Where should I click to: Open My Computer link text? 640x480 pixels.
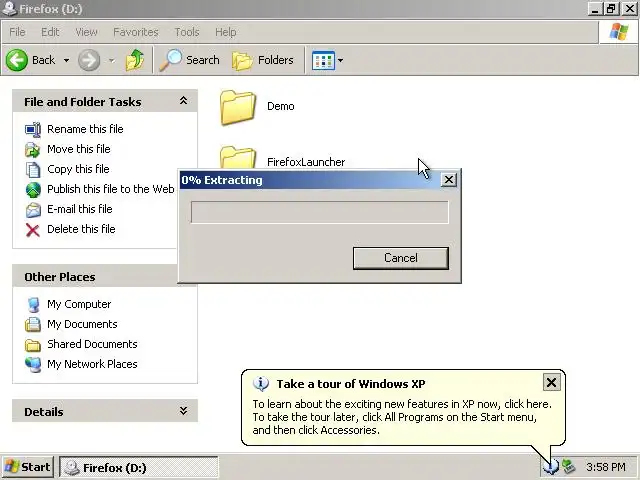pos(79,304)
